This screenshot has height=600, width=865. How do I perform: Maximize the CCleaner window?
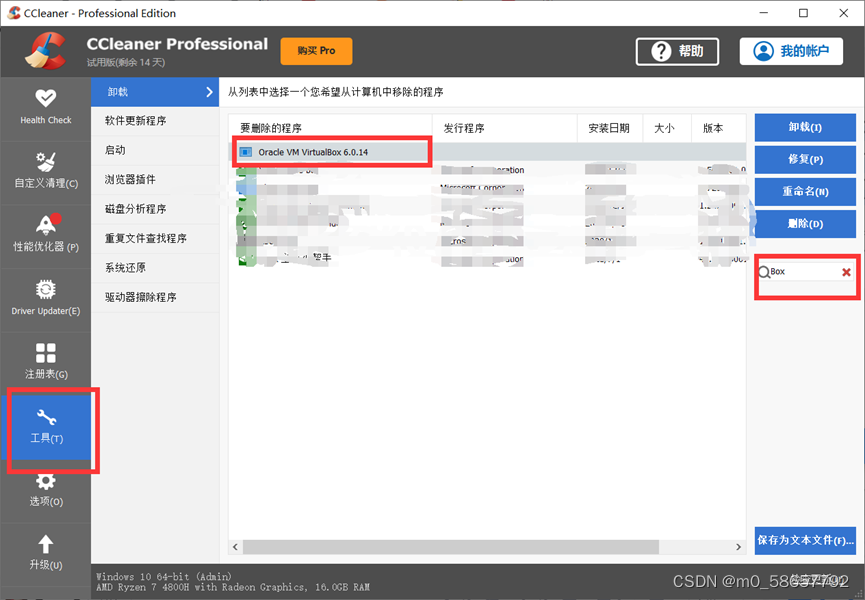[x=803, y=13]
